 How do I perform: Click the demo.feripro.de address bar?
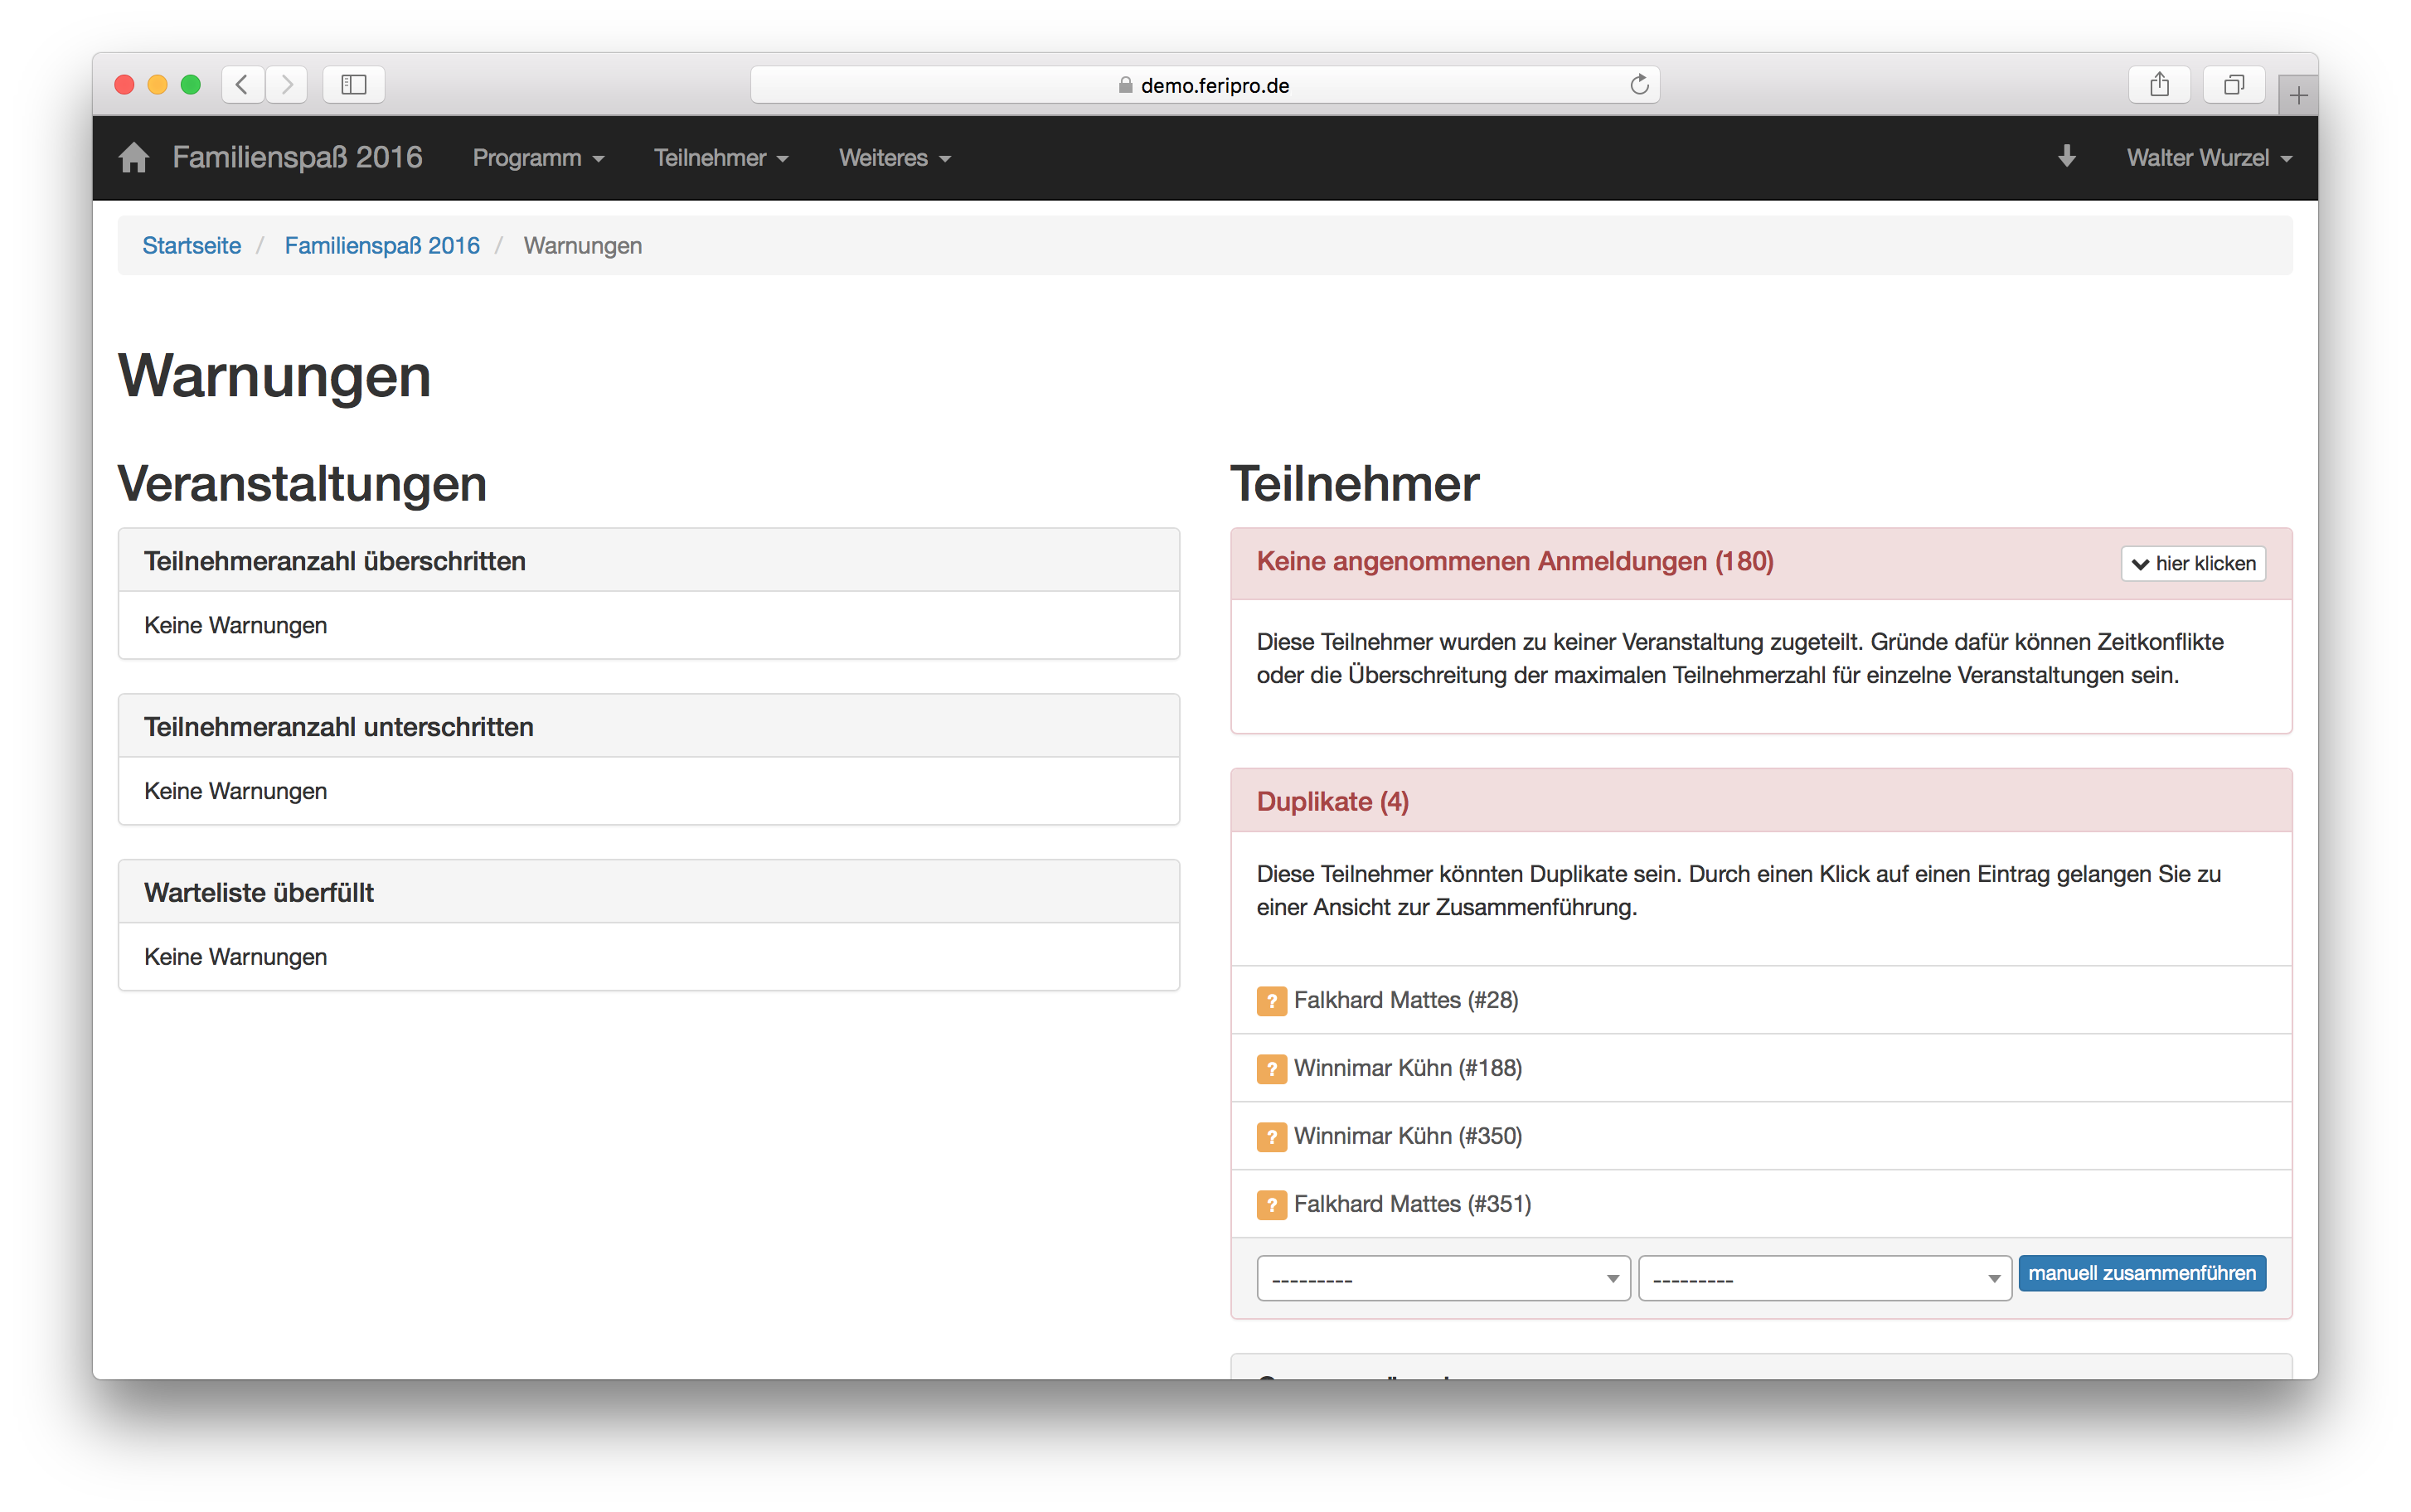click(1204, 85)
